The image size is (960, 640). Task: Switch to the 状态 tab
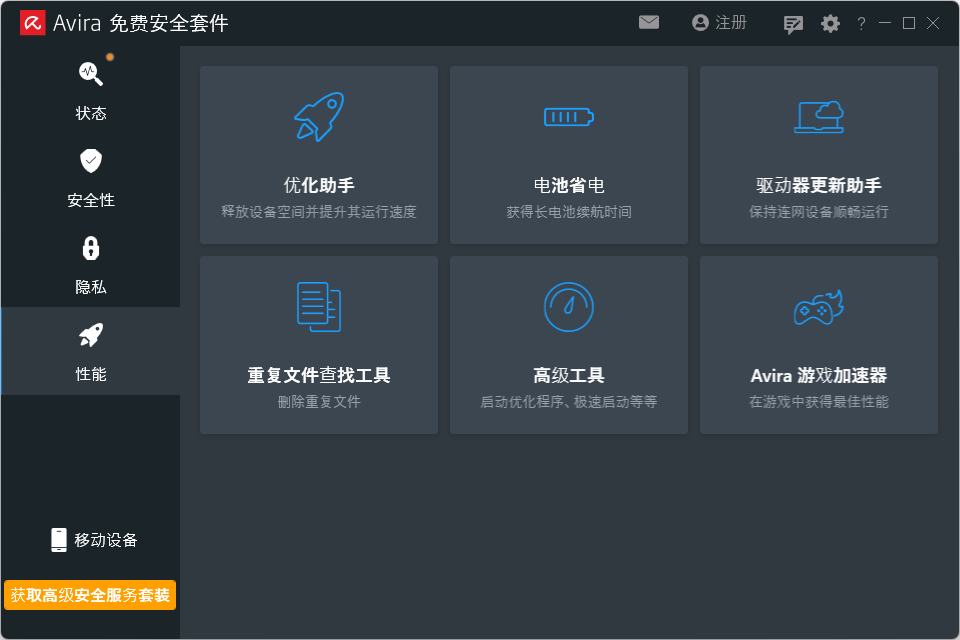click(x=91, y=89)
